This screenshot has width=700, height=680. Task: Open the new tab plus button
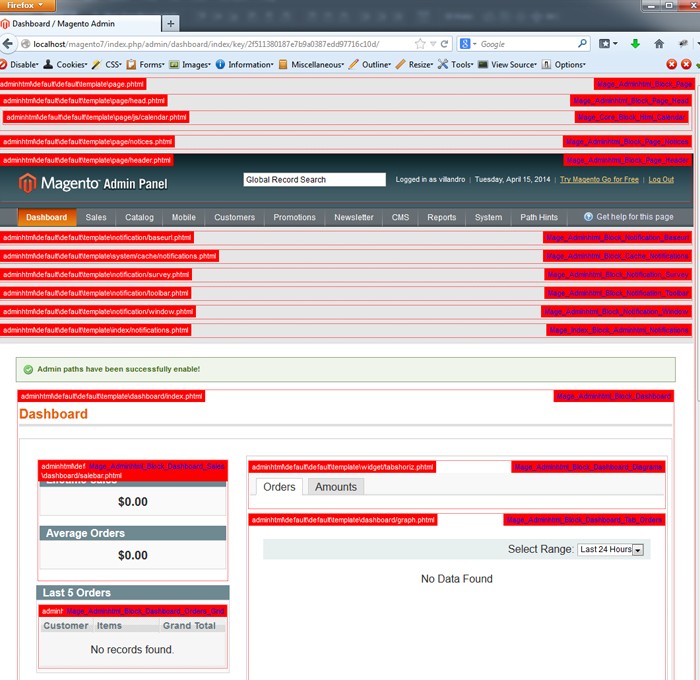pos(171,24)
